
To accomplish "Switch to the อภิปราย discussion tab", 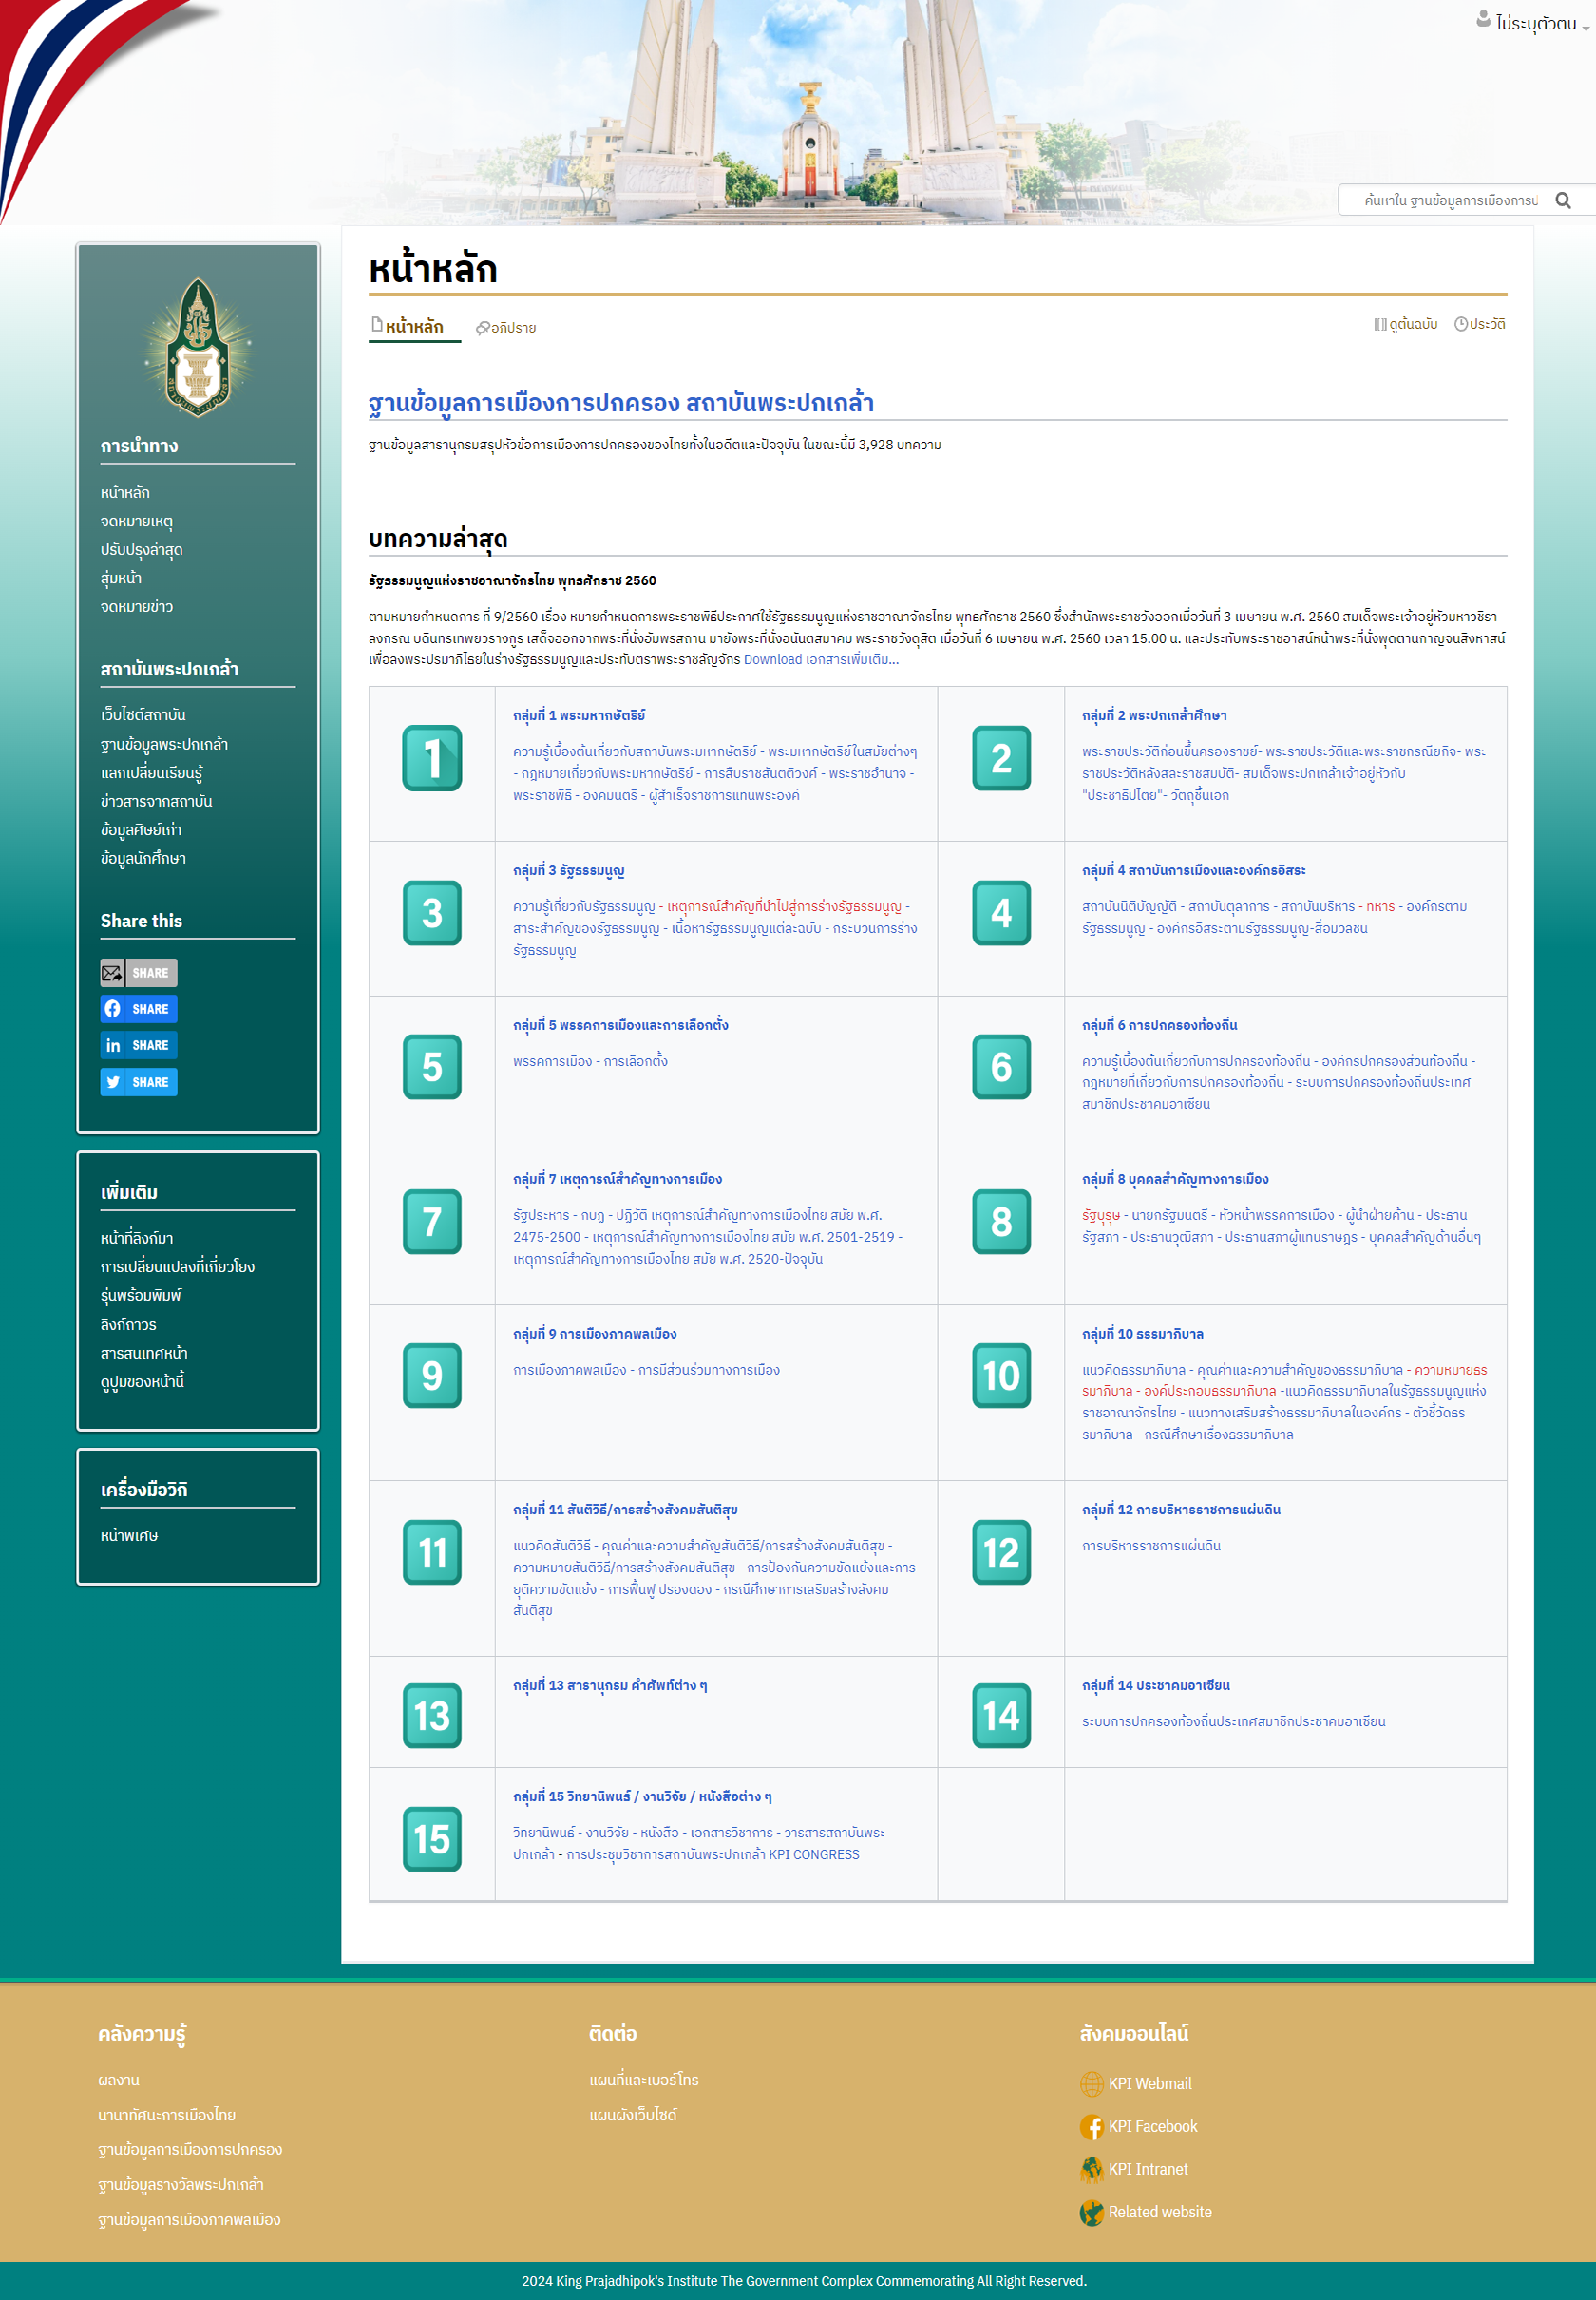I will [x=506, y=328].
